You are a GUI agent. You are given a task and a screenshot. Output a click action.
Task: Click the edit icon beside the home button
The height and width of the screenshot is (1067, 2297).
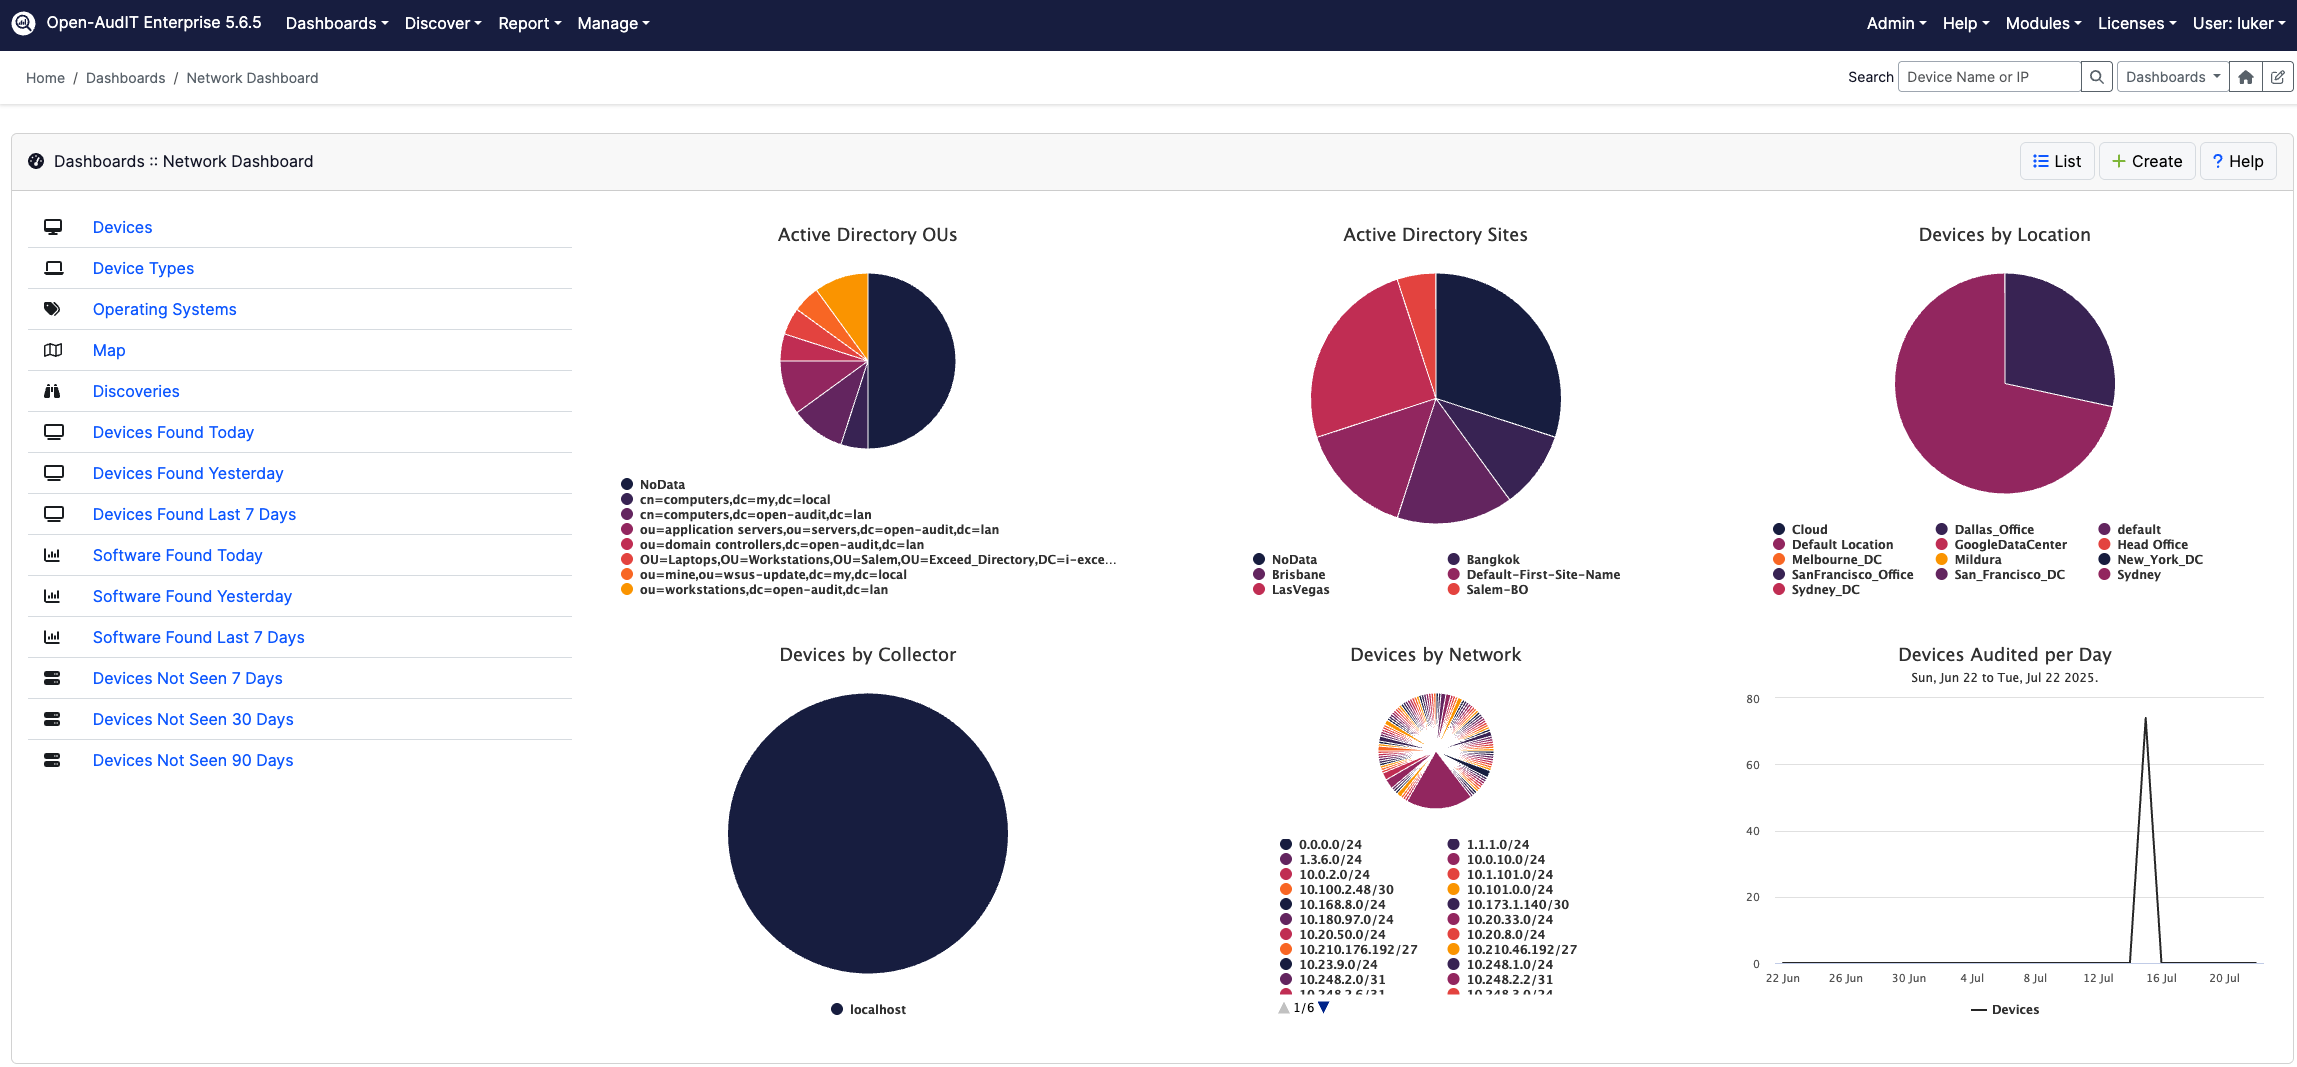click(2278, 76)
